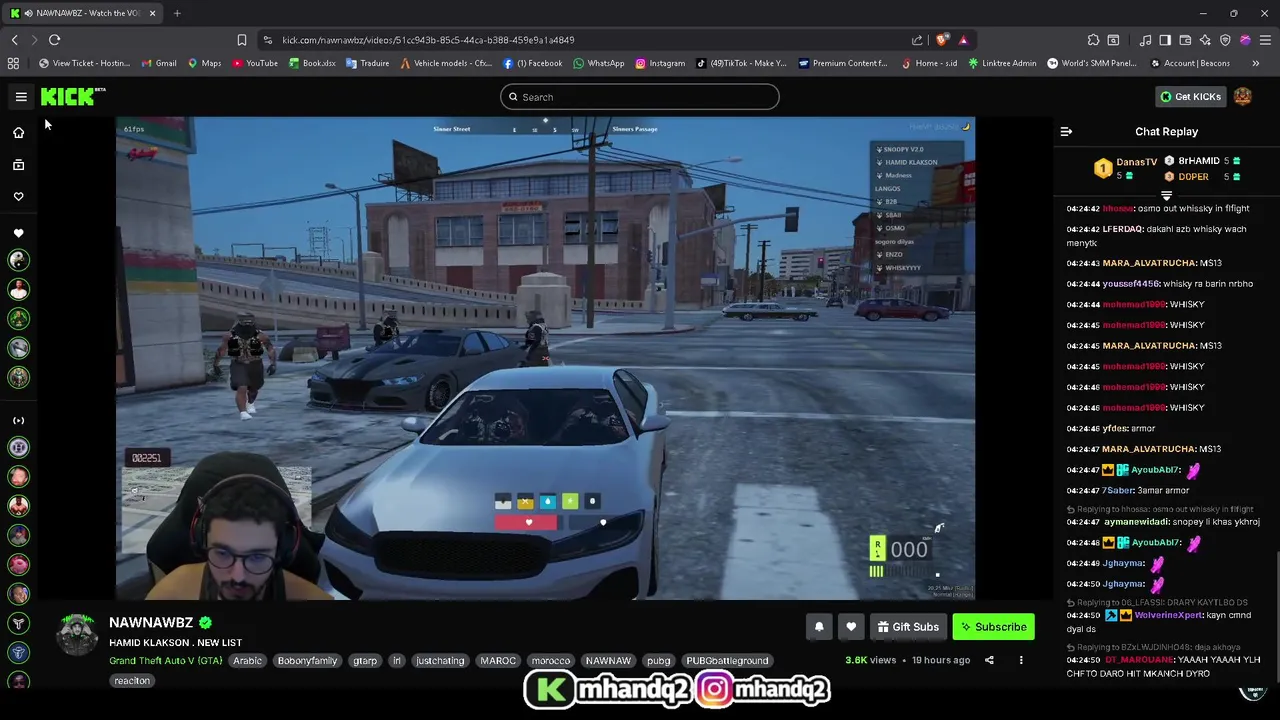The image size is (1280, 720).
Task: Go to Kick home via sidebar house icon
Action: click(x=18, y=132)
